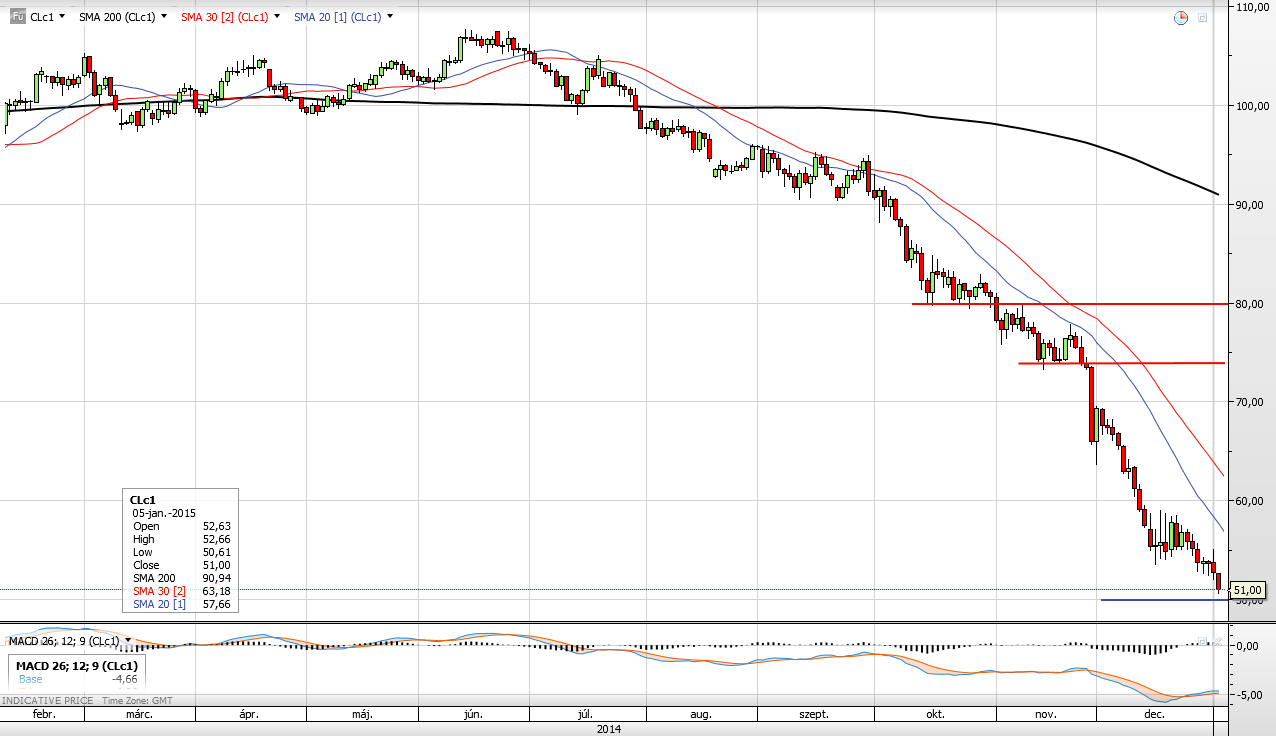Click júl. on the time axis

pyautogui.click(x=587, y=715)
